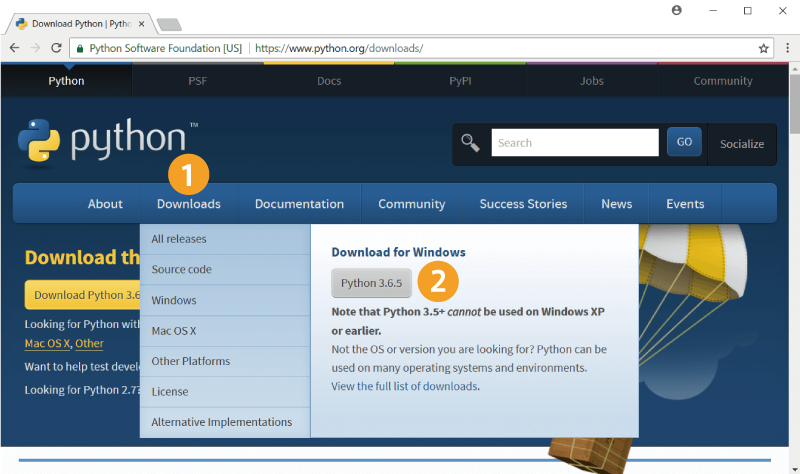Open the Chrome three-dot menu

(788, 48)
